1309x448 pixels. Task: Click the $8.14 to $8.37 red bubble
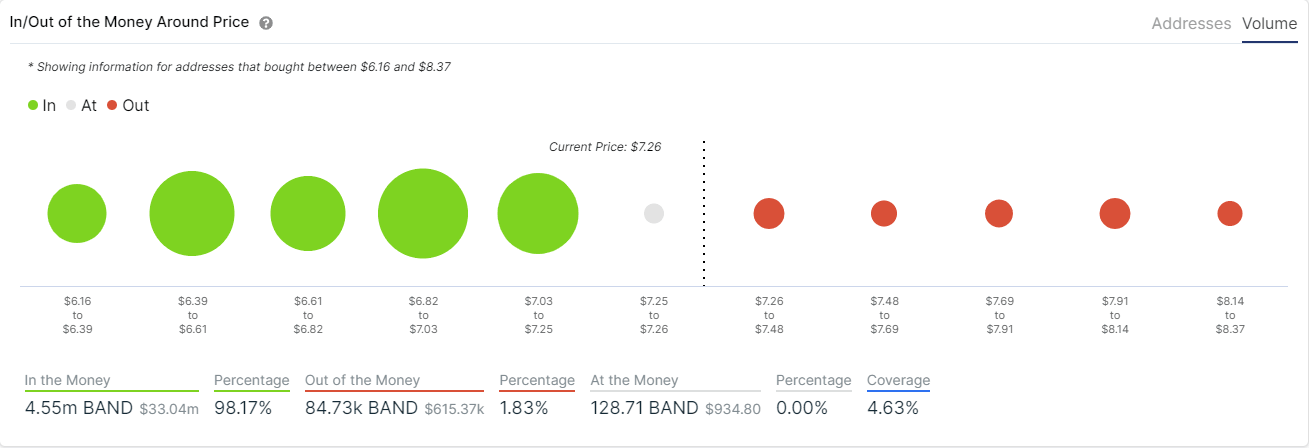click(x=1230, y=214)
